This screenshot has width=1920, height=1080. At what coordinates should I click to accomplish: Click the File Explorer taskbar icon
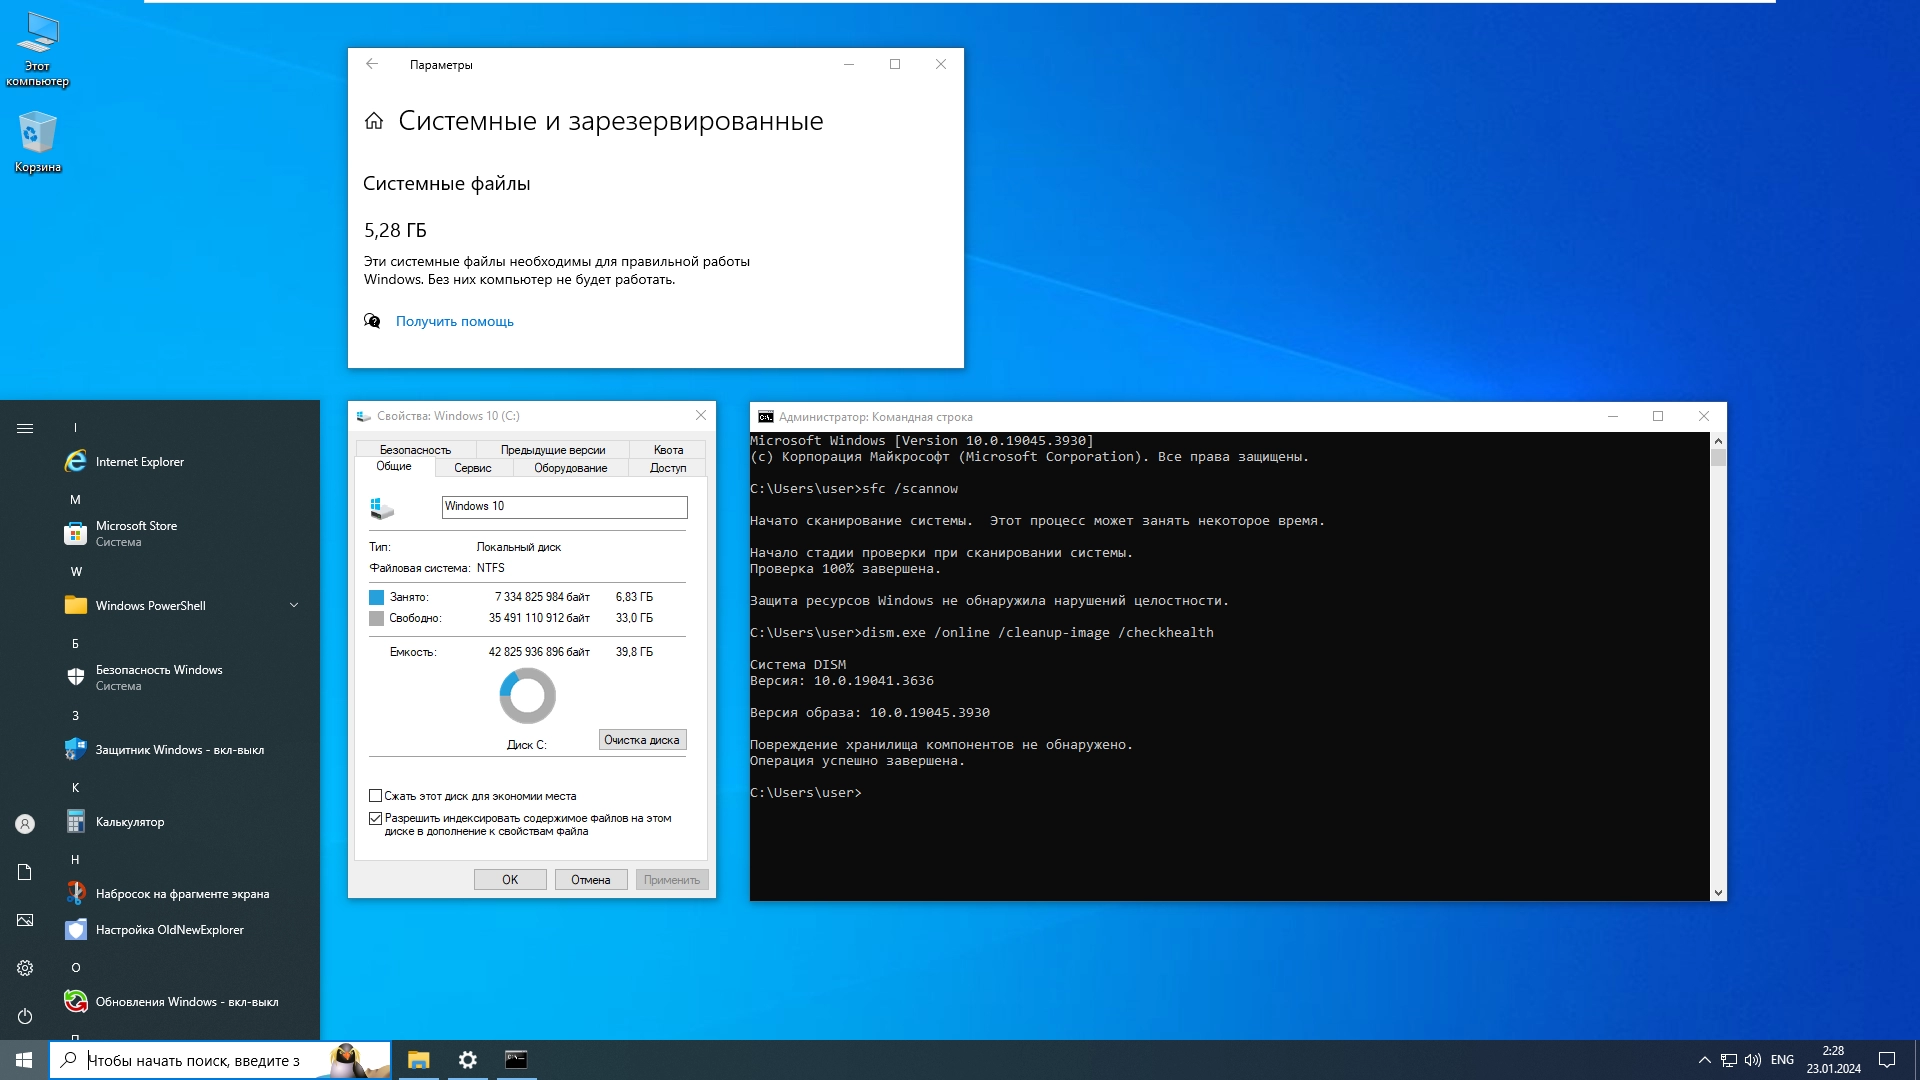click(x=419, y=1060)
